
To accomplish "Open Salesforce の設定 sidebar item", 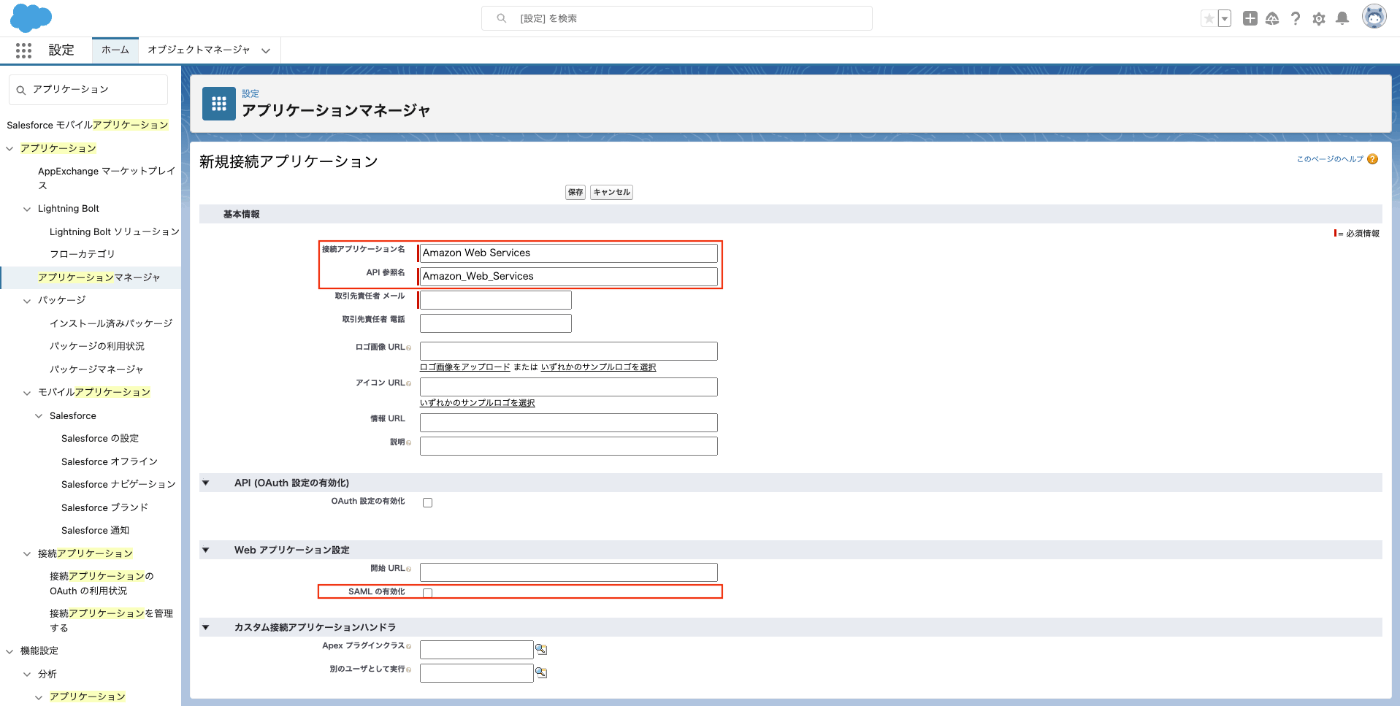I will [100, 438].
